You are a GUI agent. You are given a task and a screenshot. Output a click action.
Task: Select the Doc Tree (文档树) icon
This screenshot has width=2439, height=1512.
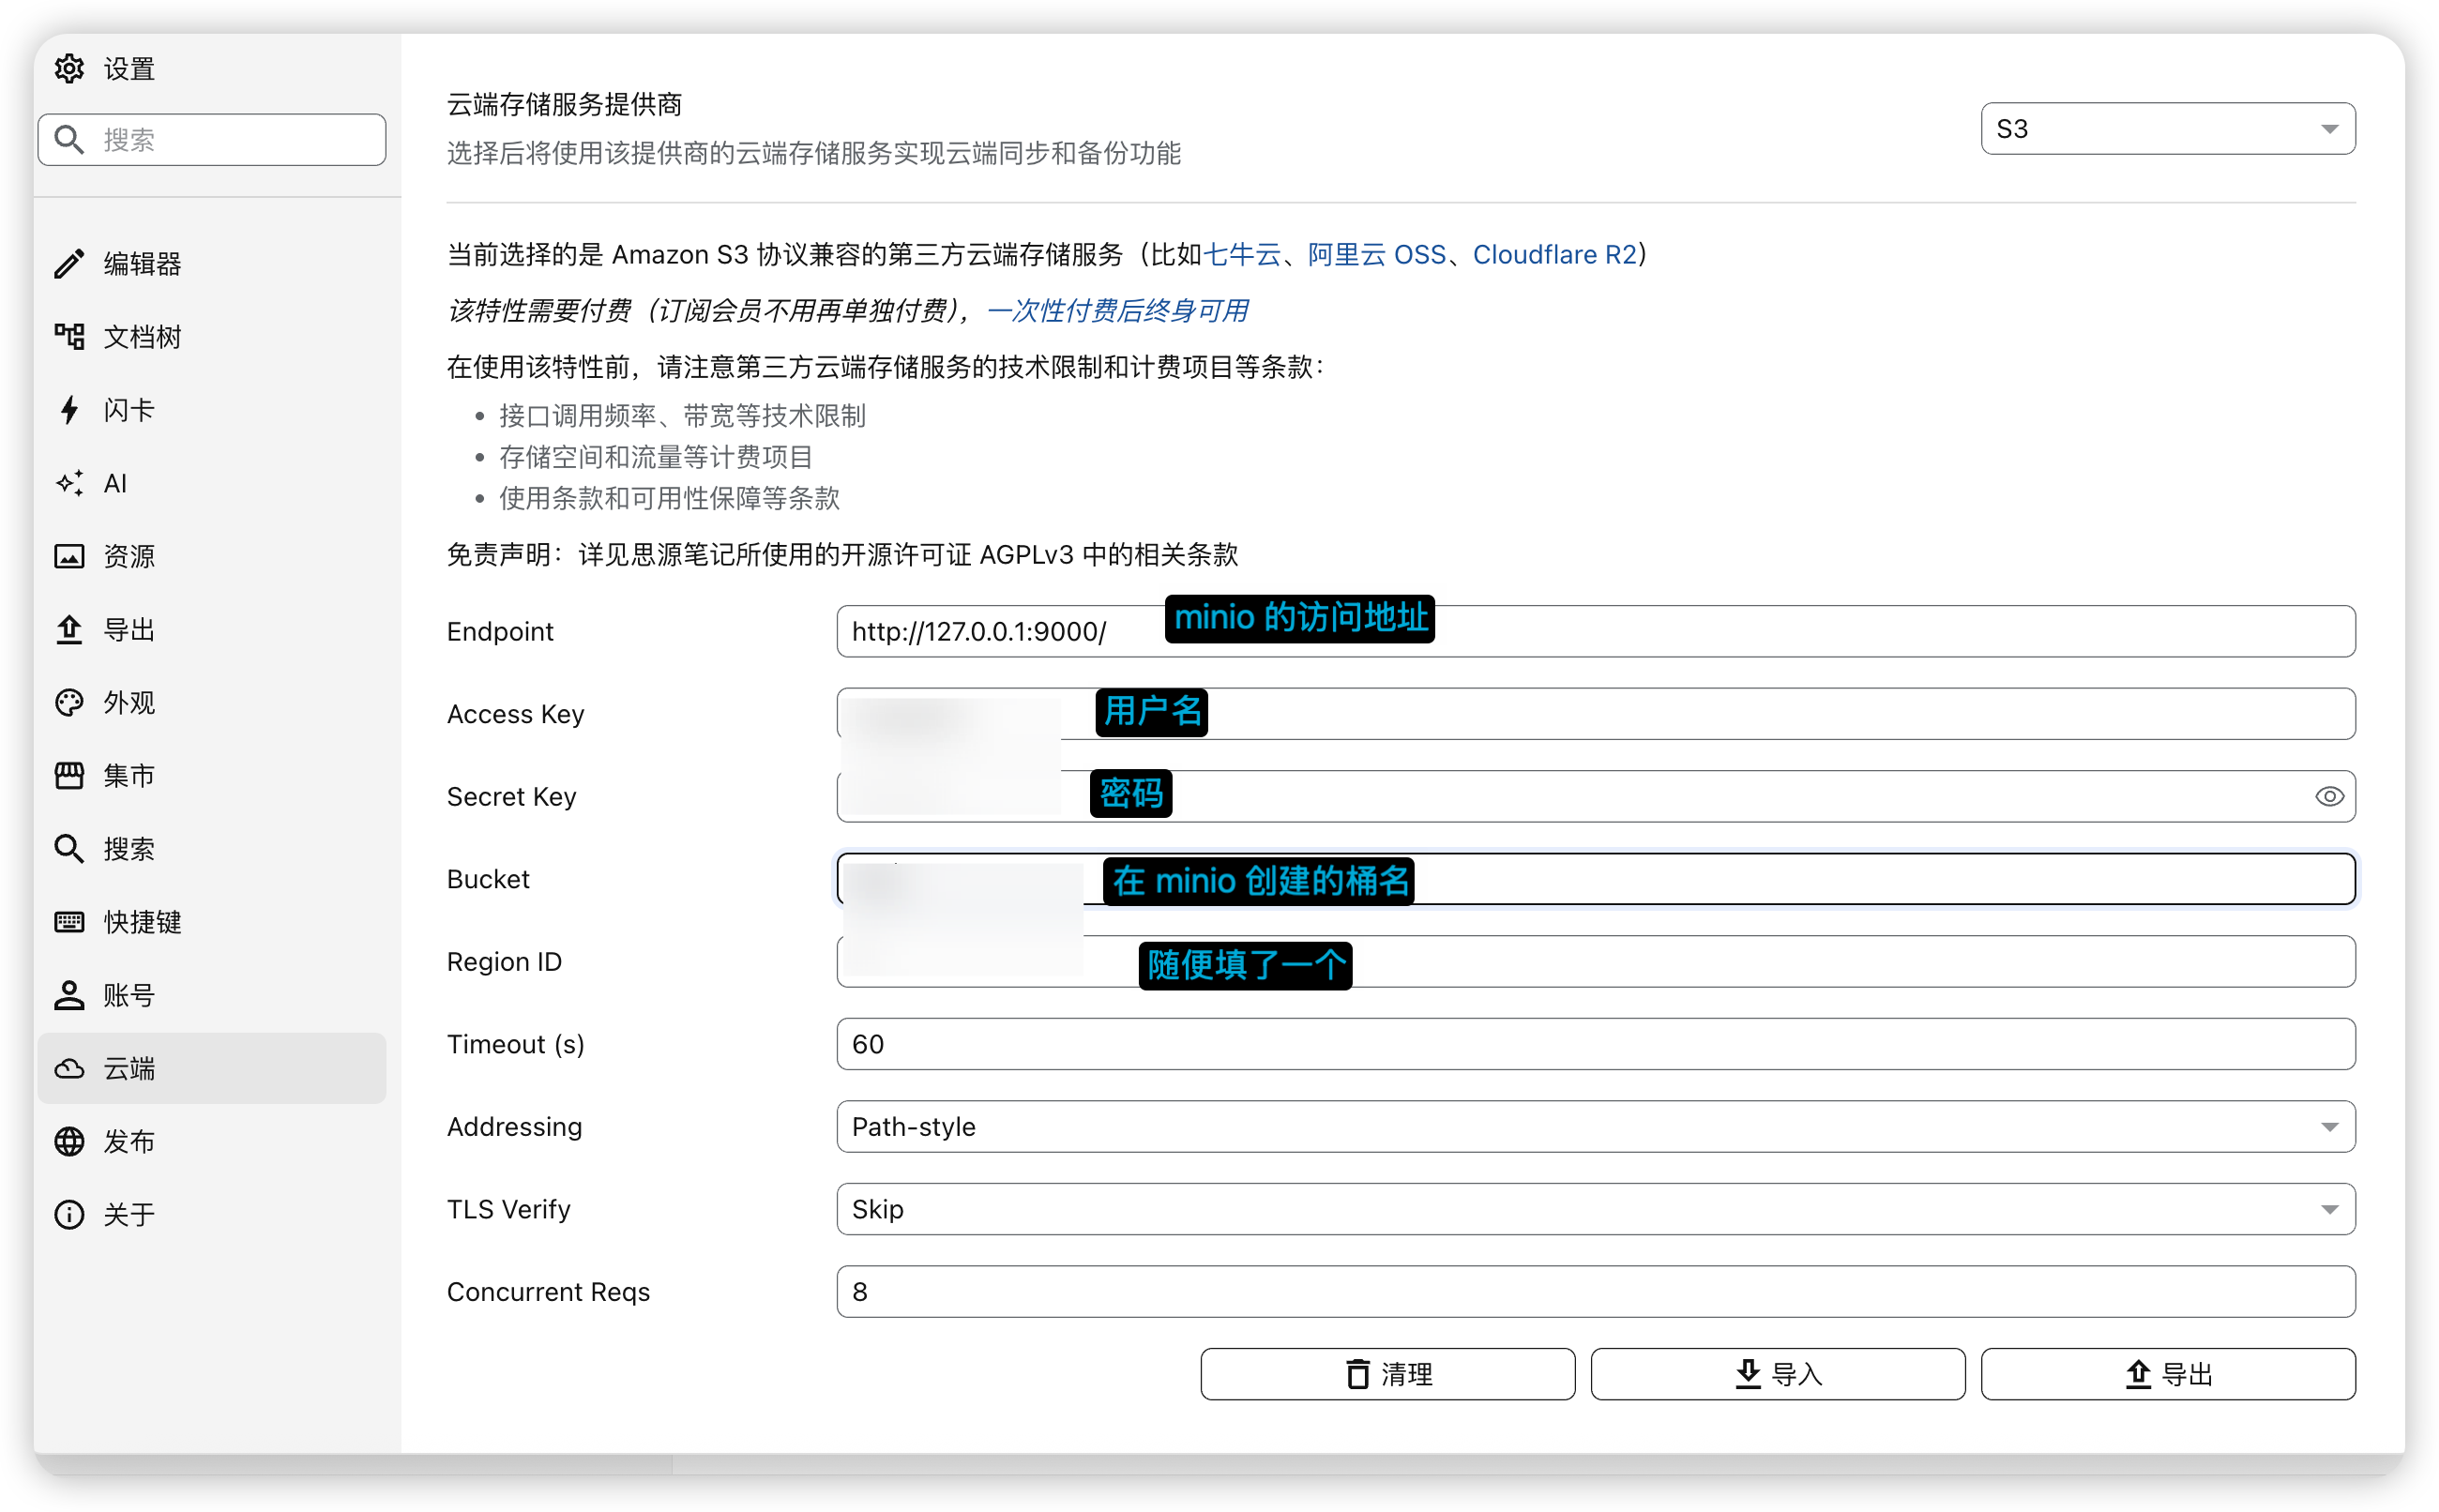[x=69, y=337]
